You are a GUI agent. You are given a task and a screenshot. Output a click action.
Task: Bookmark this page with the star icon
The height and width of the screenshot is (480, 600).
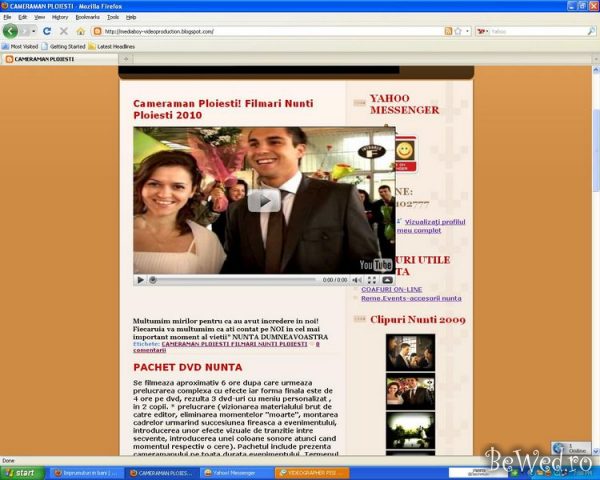(458, 31)
